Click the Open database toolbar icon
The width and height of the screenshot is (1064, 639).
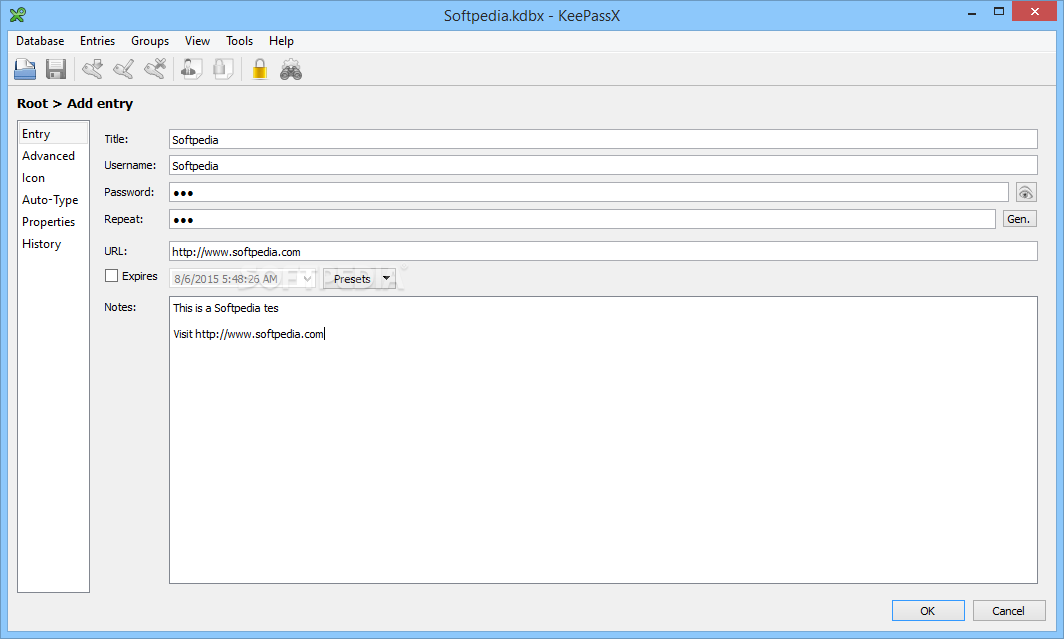[x=25, y=69]
